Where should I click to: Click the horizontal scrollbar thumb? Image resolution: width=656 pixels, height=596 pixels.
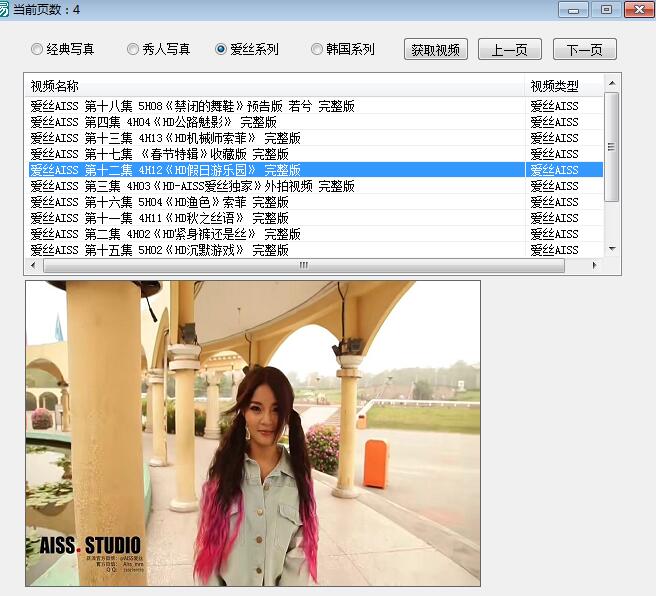[304, 265]
